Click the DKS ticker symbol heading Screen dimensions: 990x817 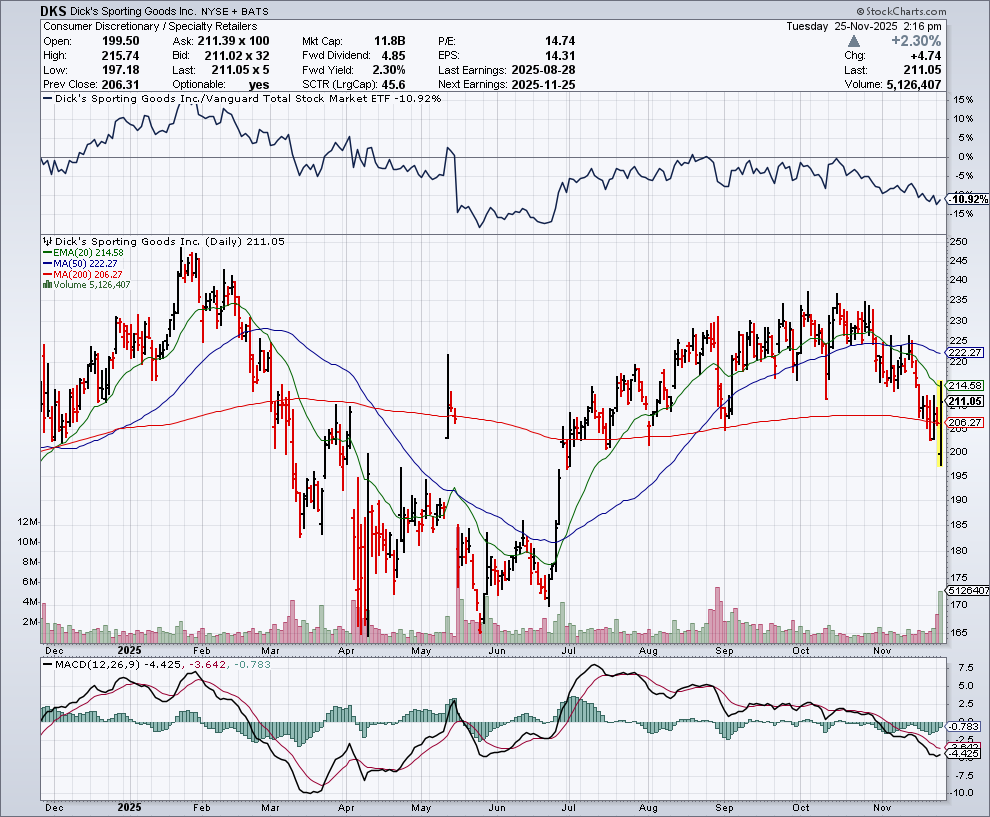tap(55, 11)
